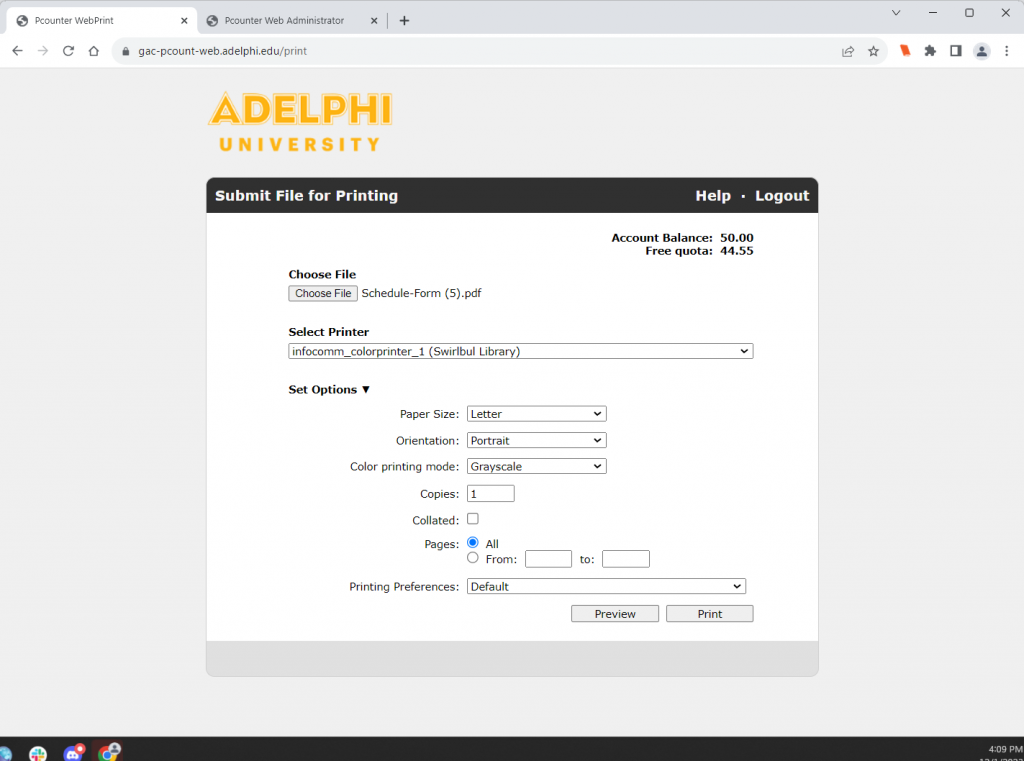The image size is (1024, 761).
Task: Click the share page icon in address bar
Action: coord(848,51)
